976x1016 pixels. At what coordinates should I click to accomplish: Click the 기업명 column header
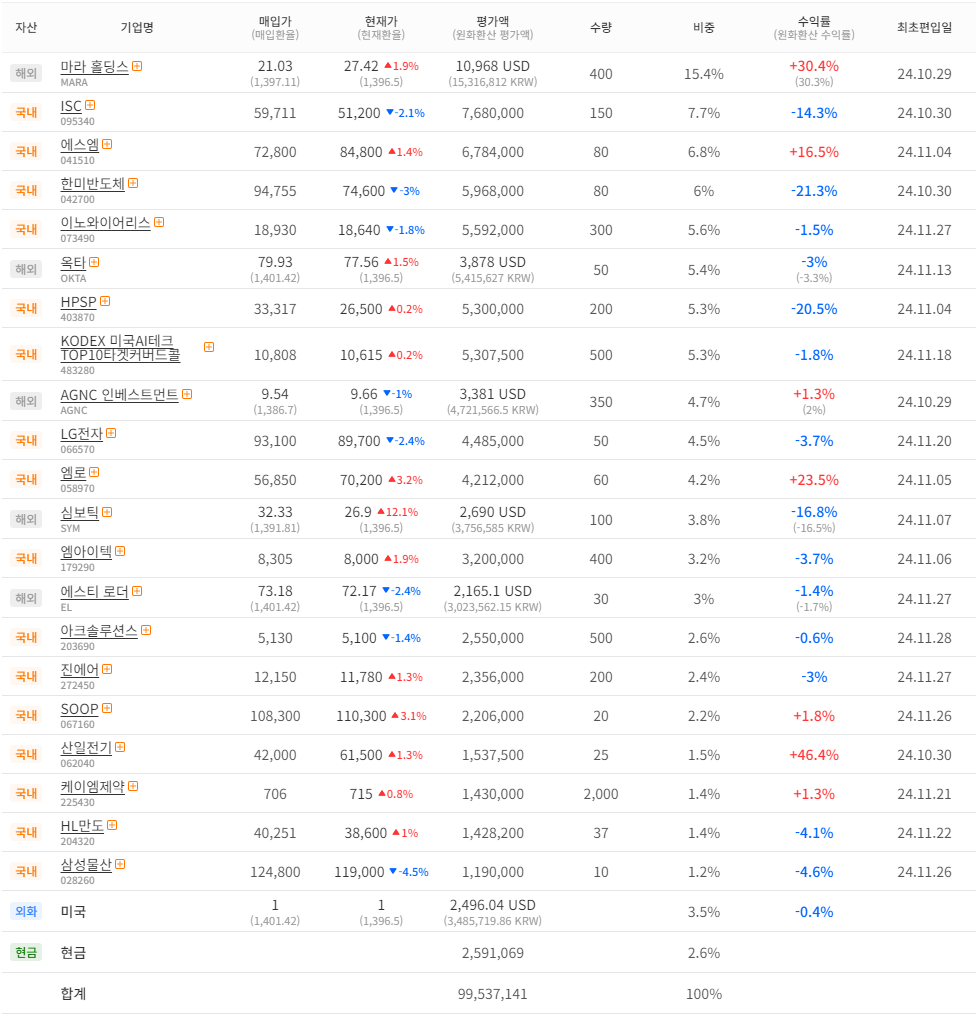pos(137,27)
